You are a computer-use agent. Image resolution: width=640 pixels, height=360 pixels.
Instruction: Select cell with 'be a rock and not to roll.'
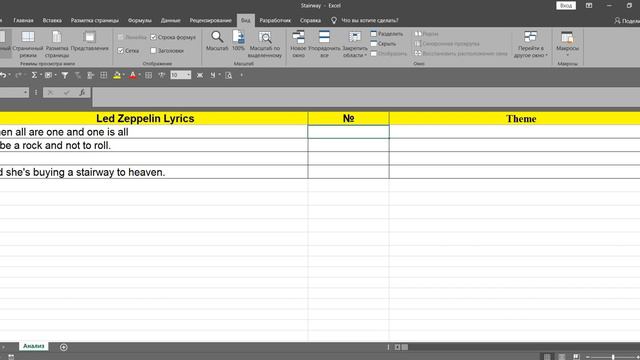point(153,145)
